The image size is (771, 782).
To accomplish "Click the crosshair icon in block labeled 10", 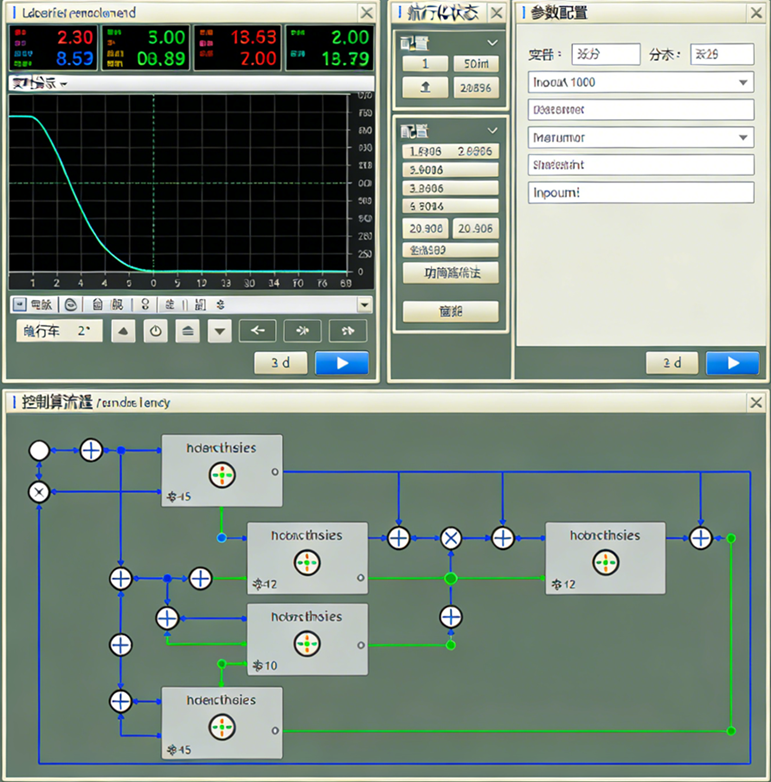I will [x=306, y=643].
